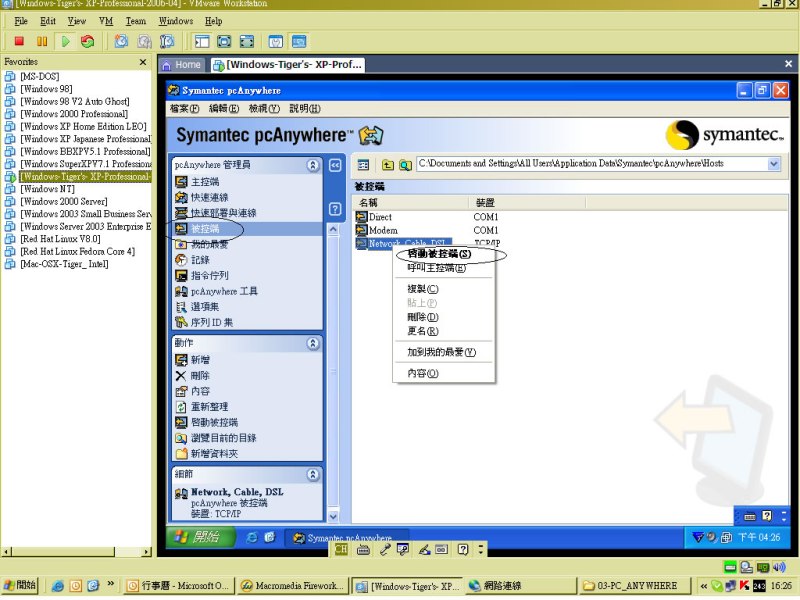Click the Reset virtual machine icon
This screenshot has height=600, width=800.
[x=88, y=41]
